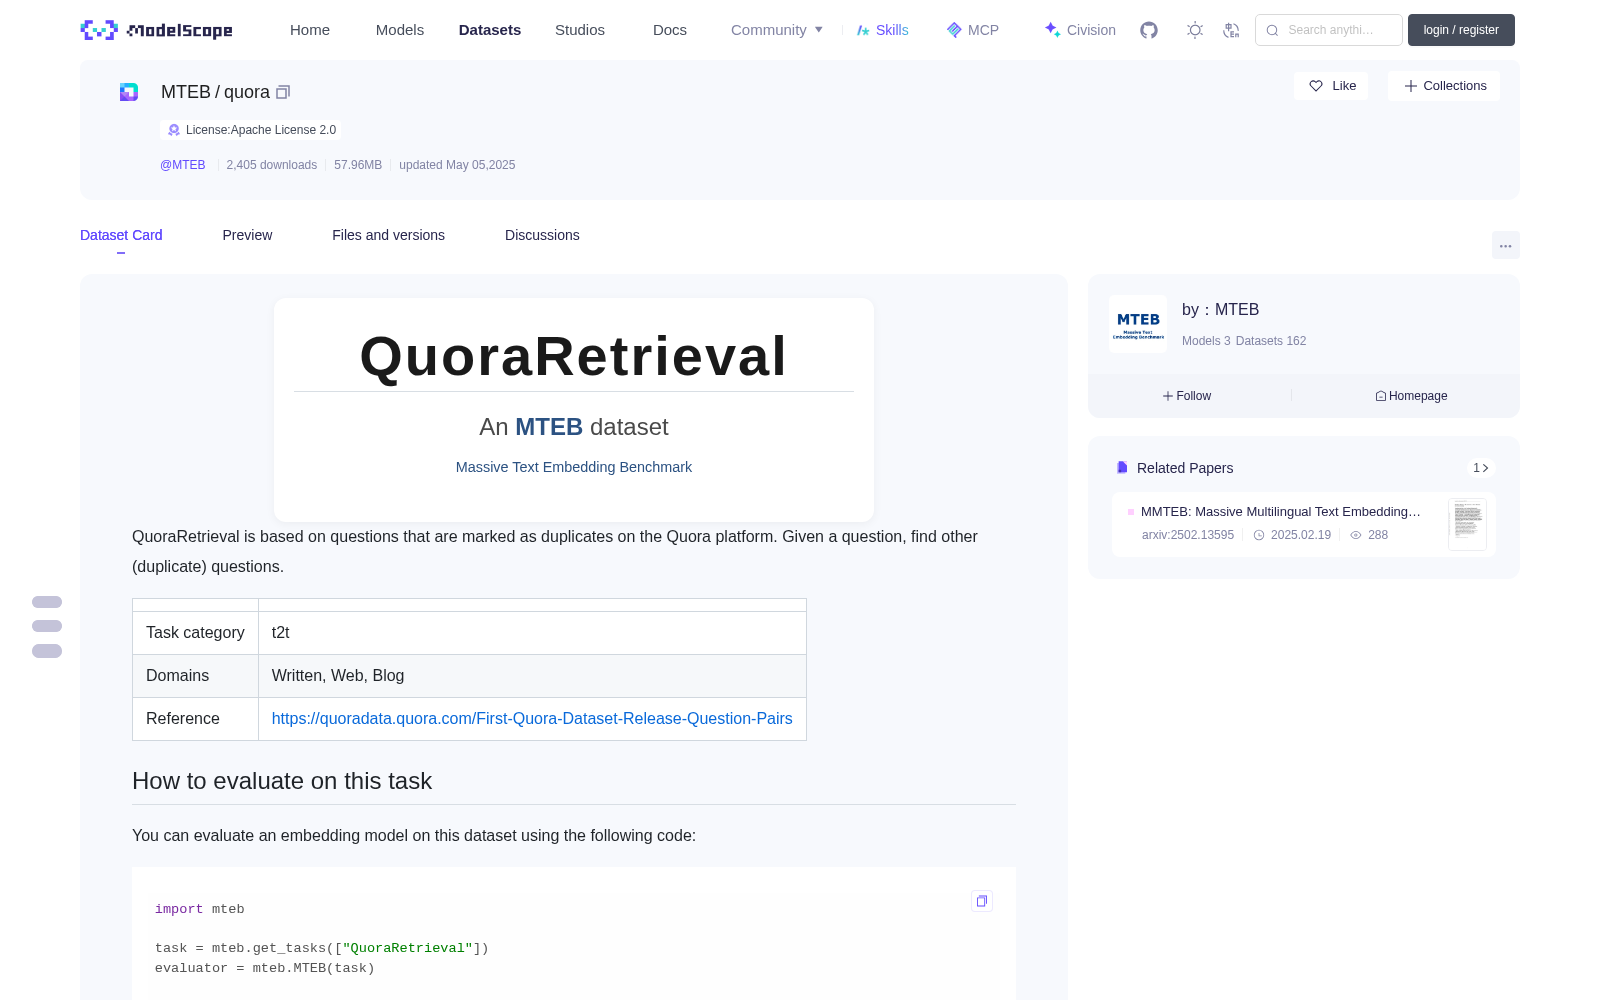1600x1000 pixels.
Task: Follow the MTEB organization
Action: pos(1187,396)
